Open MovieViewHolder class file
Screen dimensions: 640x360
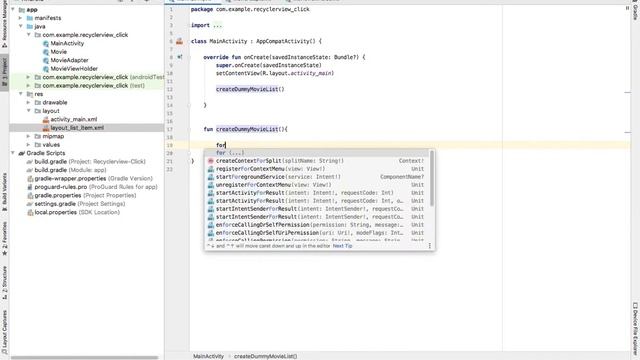pyautogui.click(x=74, y=69)
